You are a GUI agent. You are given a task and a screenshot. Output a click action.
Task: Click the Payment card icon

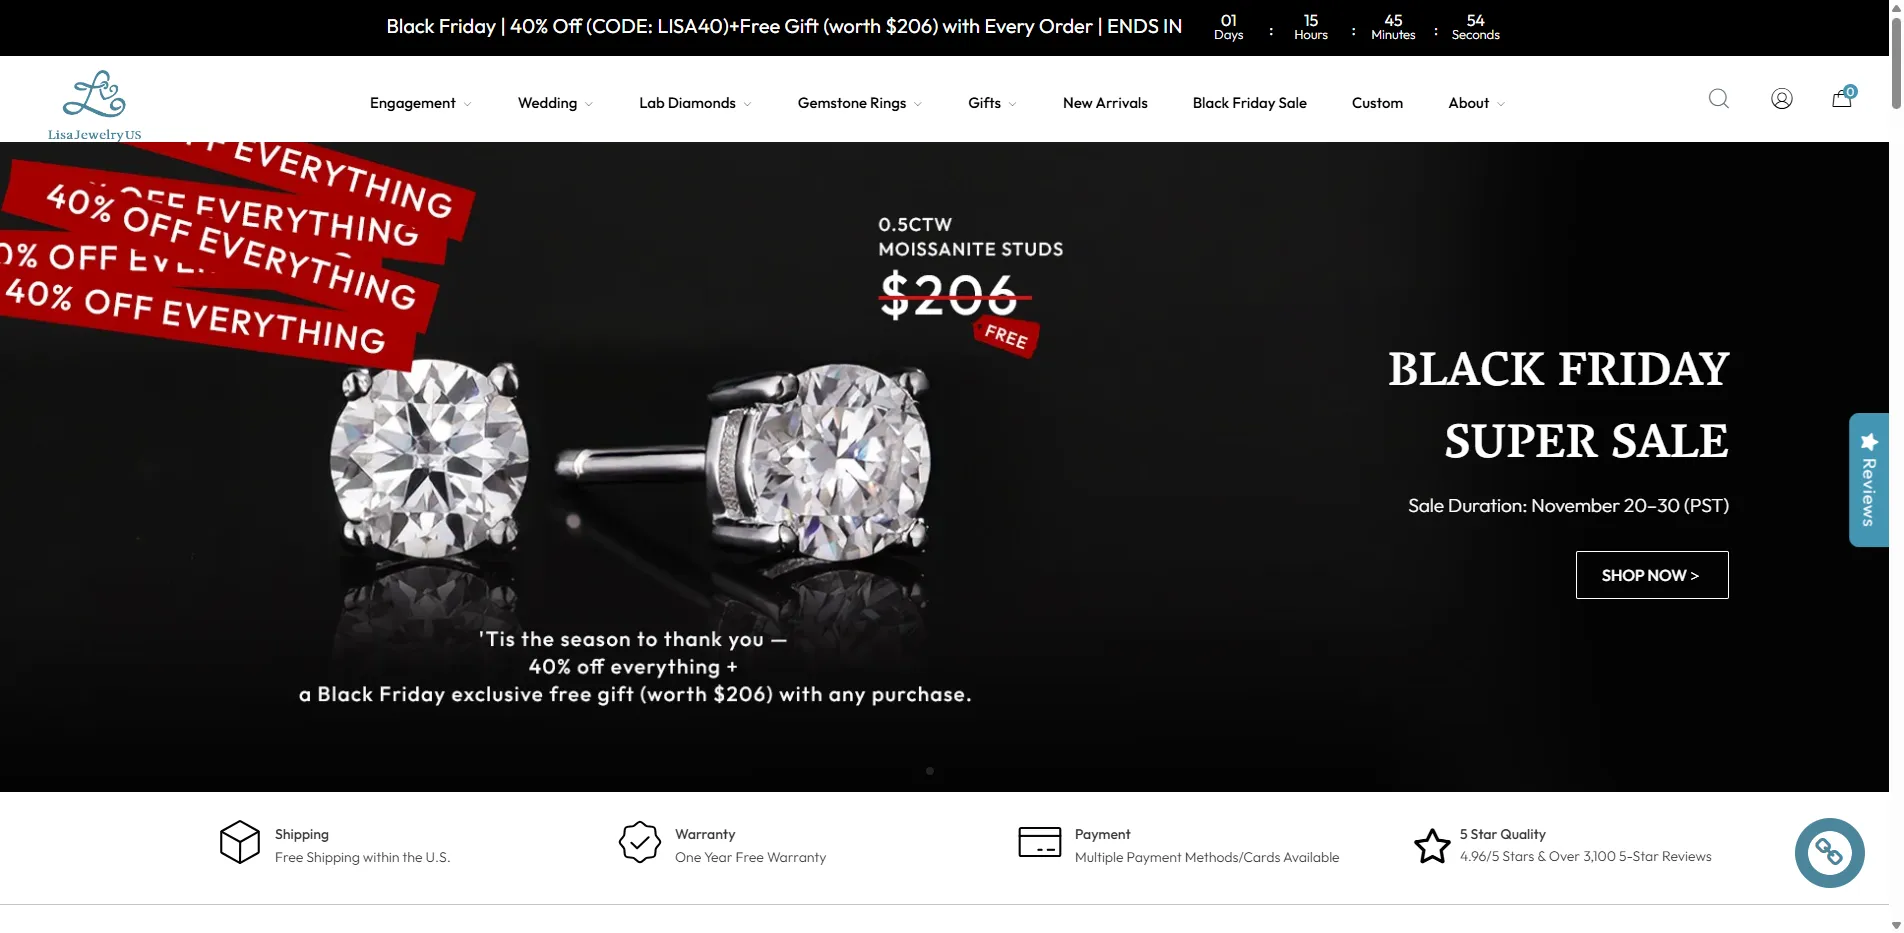pos(1038,842)
